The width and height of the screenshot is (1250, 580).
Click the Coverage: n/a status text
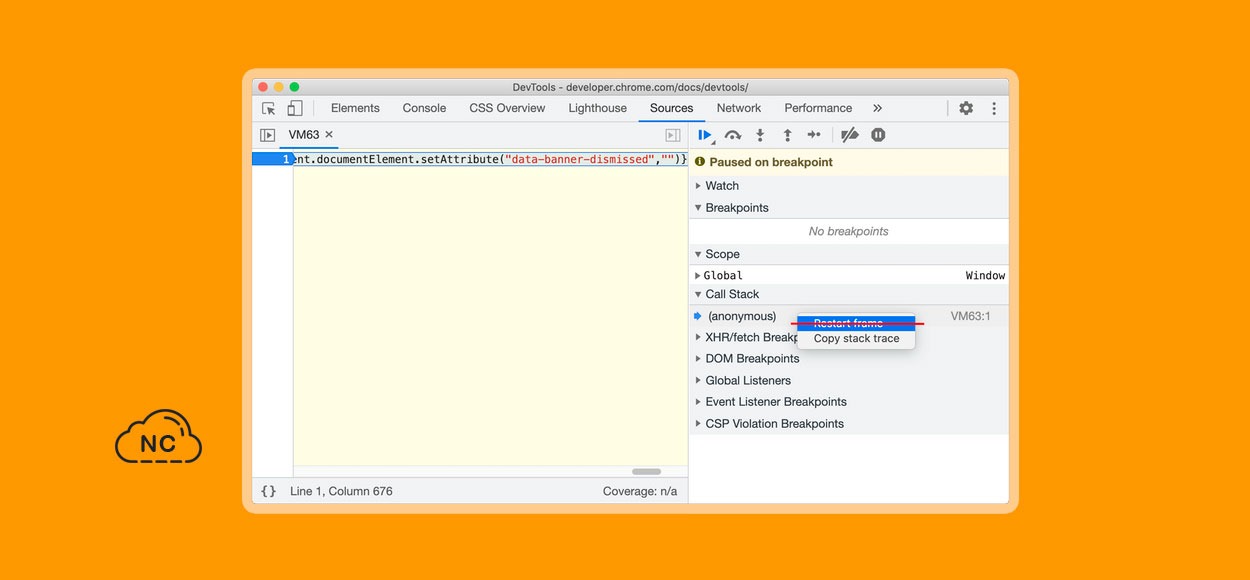coord(640,491)
